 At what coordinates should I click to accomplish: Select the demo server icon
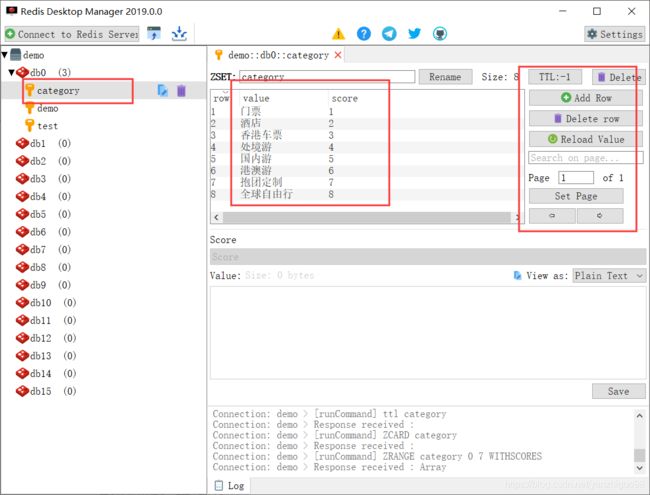coord(16,55)
